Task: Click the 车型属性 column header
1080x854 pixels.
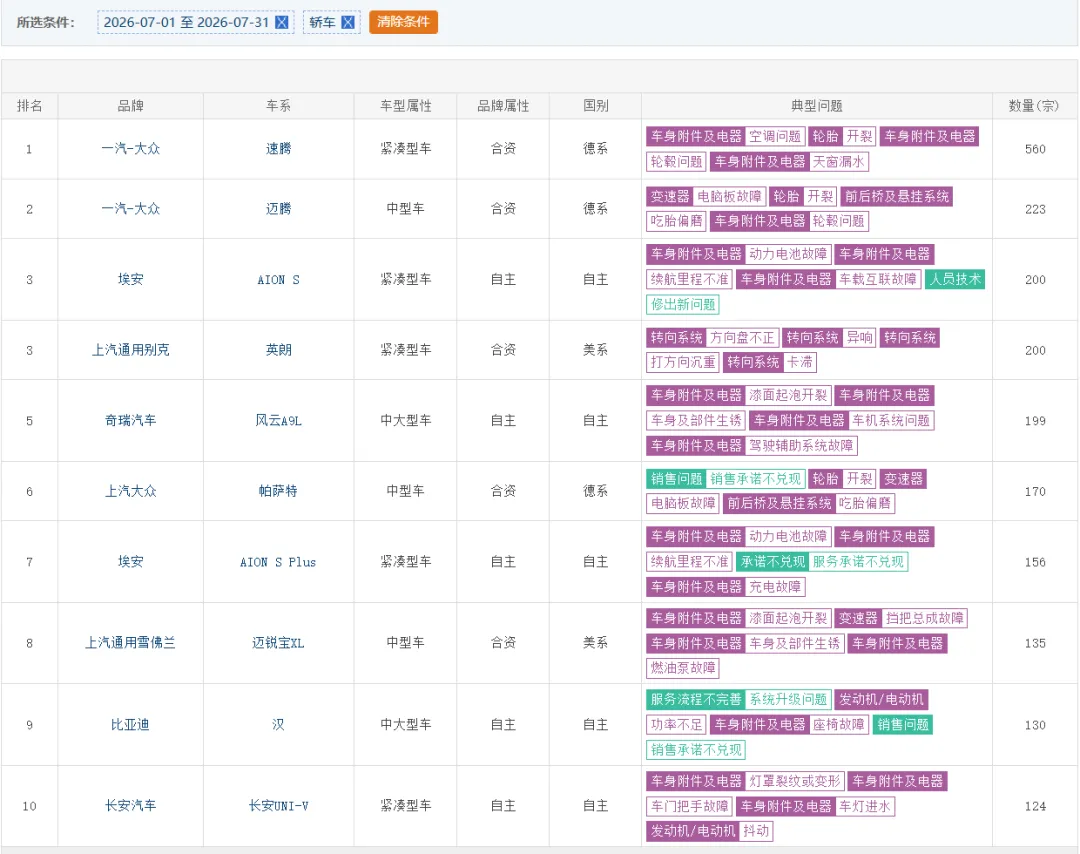Action: [406, 106]
